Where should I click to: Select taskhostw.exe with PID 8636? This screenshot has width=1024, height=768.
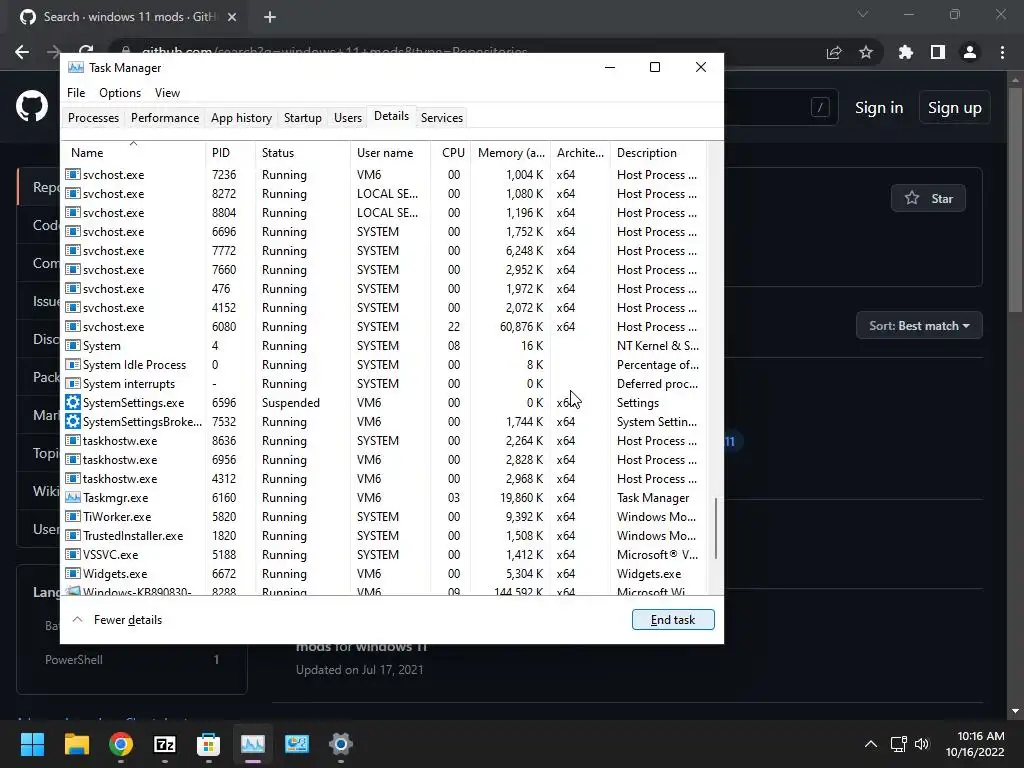385,441
